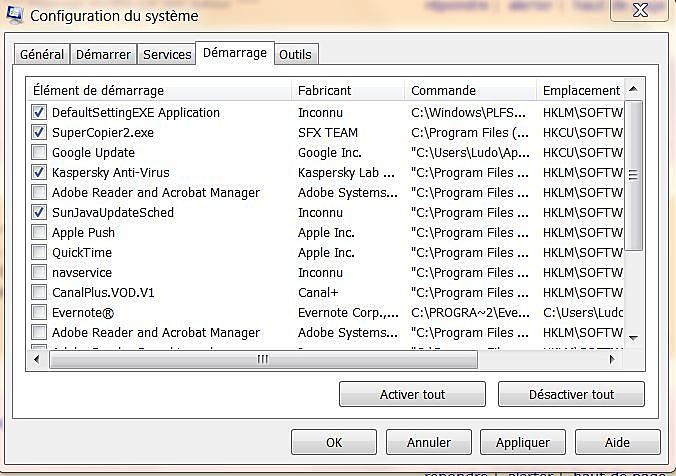Uncheck DefaultSettingEXE Application checkbox
This screenshot has width=676, height=476.
39,112
